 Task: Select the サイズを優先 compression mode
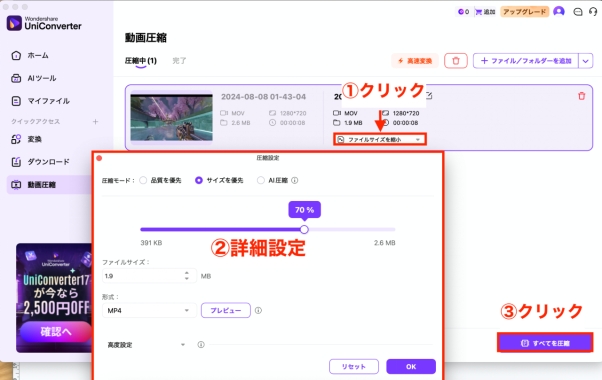198,180
